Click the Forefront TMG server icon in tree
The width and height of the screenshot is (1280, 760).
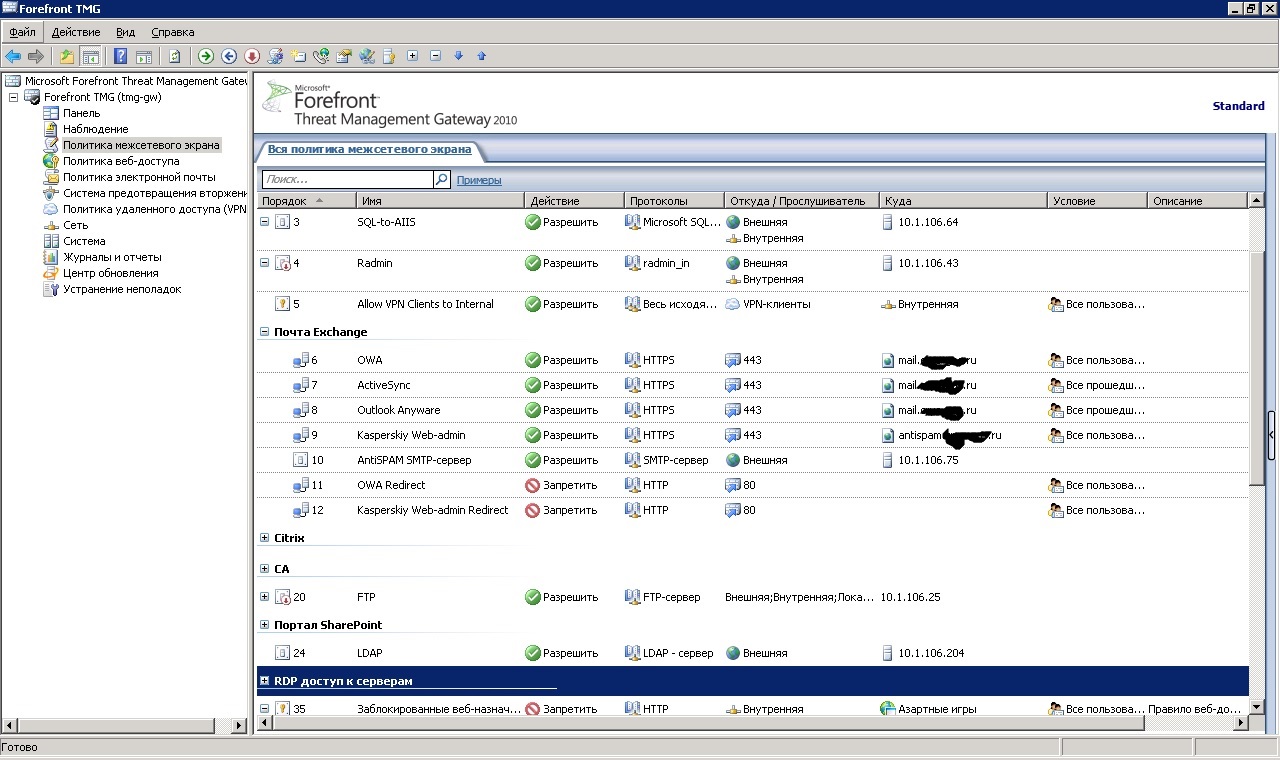(32, 97)
